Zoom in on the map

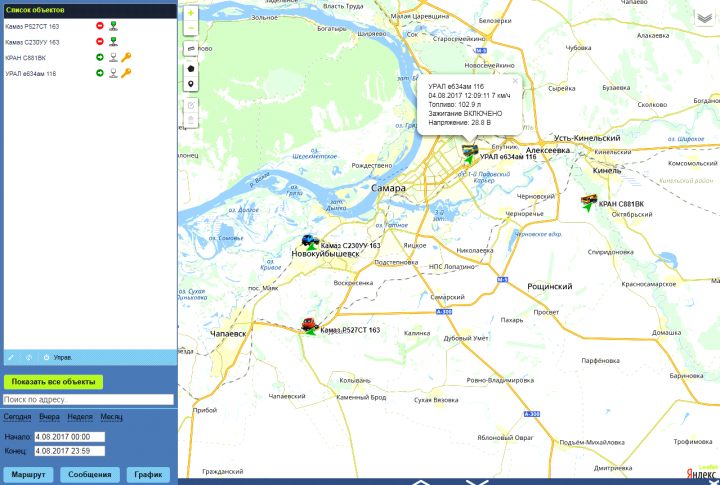click(191, 13)
